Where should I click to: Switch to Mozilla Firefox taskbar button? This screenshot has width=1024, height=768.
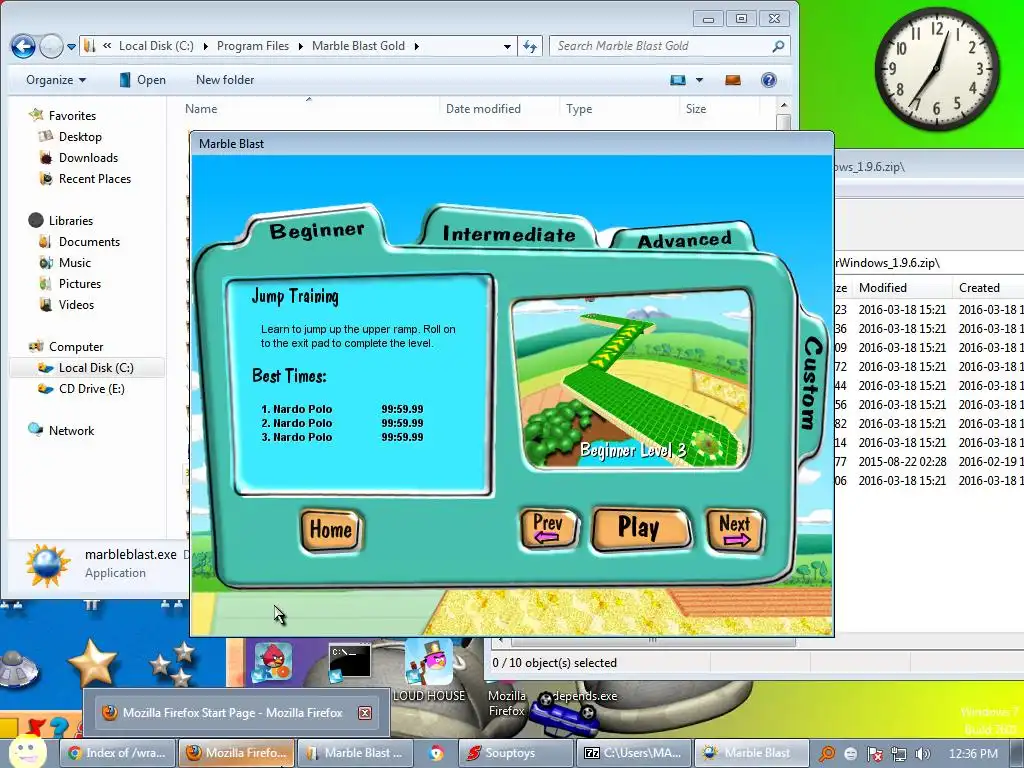[237, 753]
